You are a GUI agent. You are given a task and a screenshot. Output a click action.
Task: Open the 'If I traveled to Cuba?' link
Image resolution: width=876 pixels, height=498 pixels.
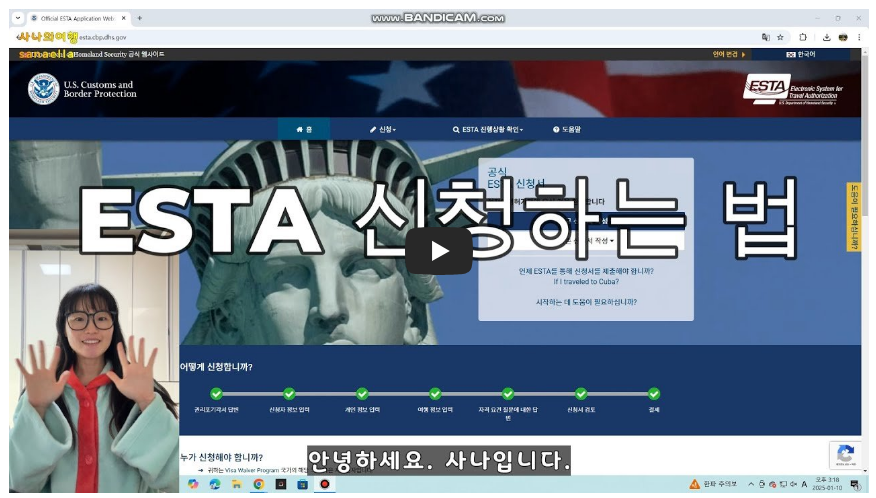tap(586, 282)
